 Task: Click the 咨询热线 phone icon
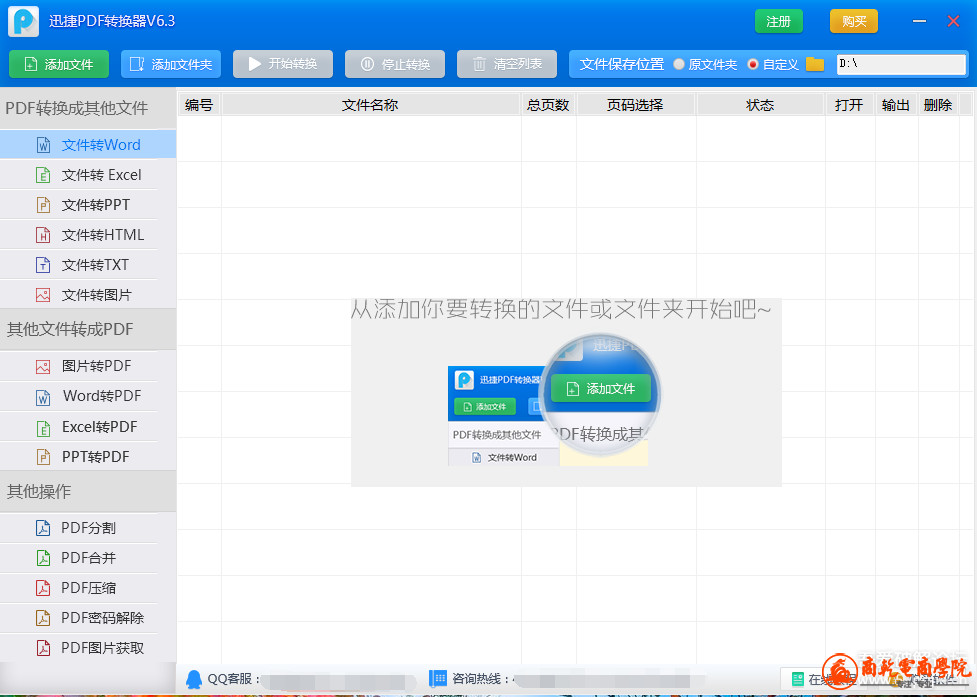438,678
